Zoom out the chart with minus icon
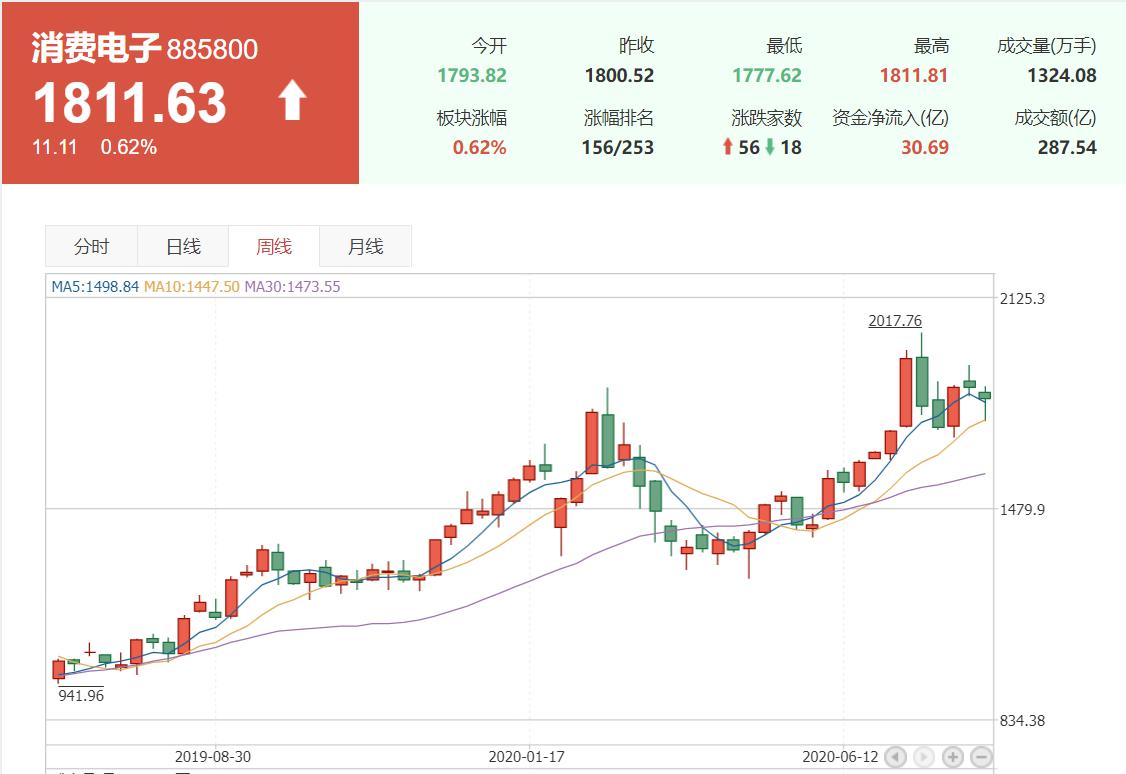The width and height of the screenshot is (1126, 774). tap(981, 757)
